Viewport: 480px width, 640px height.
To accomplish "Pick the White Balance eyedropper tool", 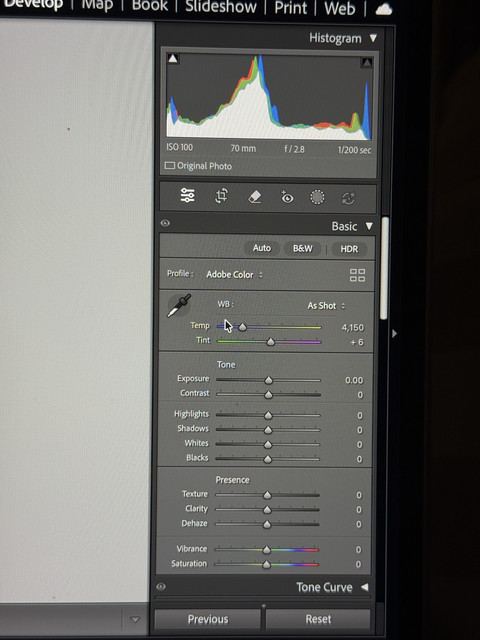I will pyautogui.click(x=179, y=305).
